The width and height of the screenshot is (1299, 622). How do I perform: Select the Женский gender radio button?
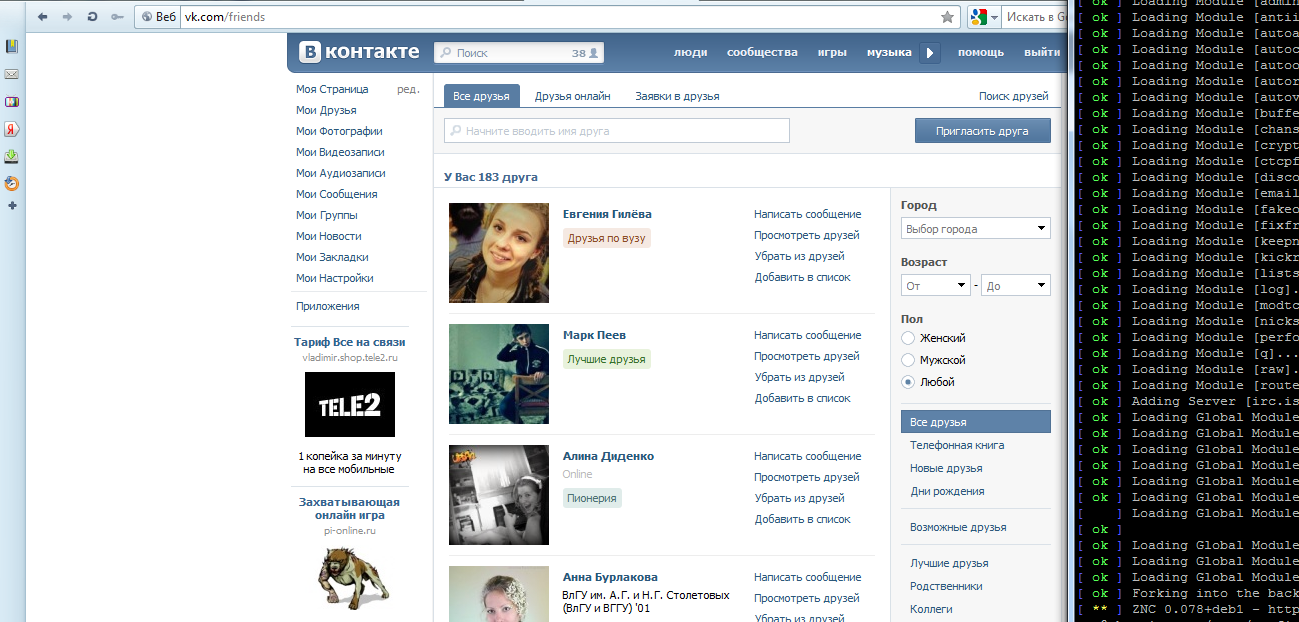[908, 338]
